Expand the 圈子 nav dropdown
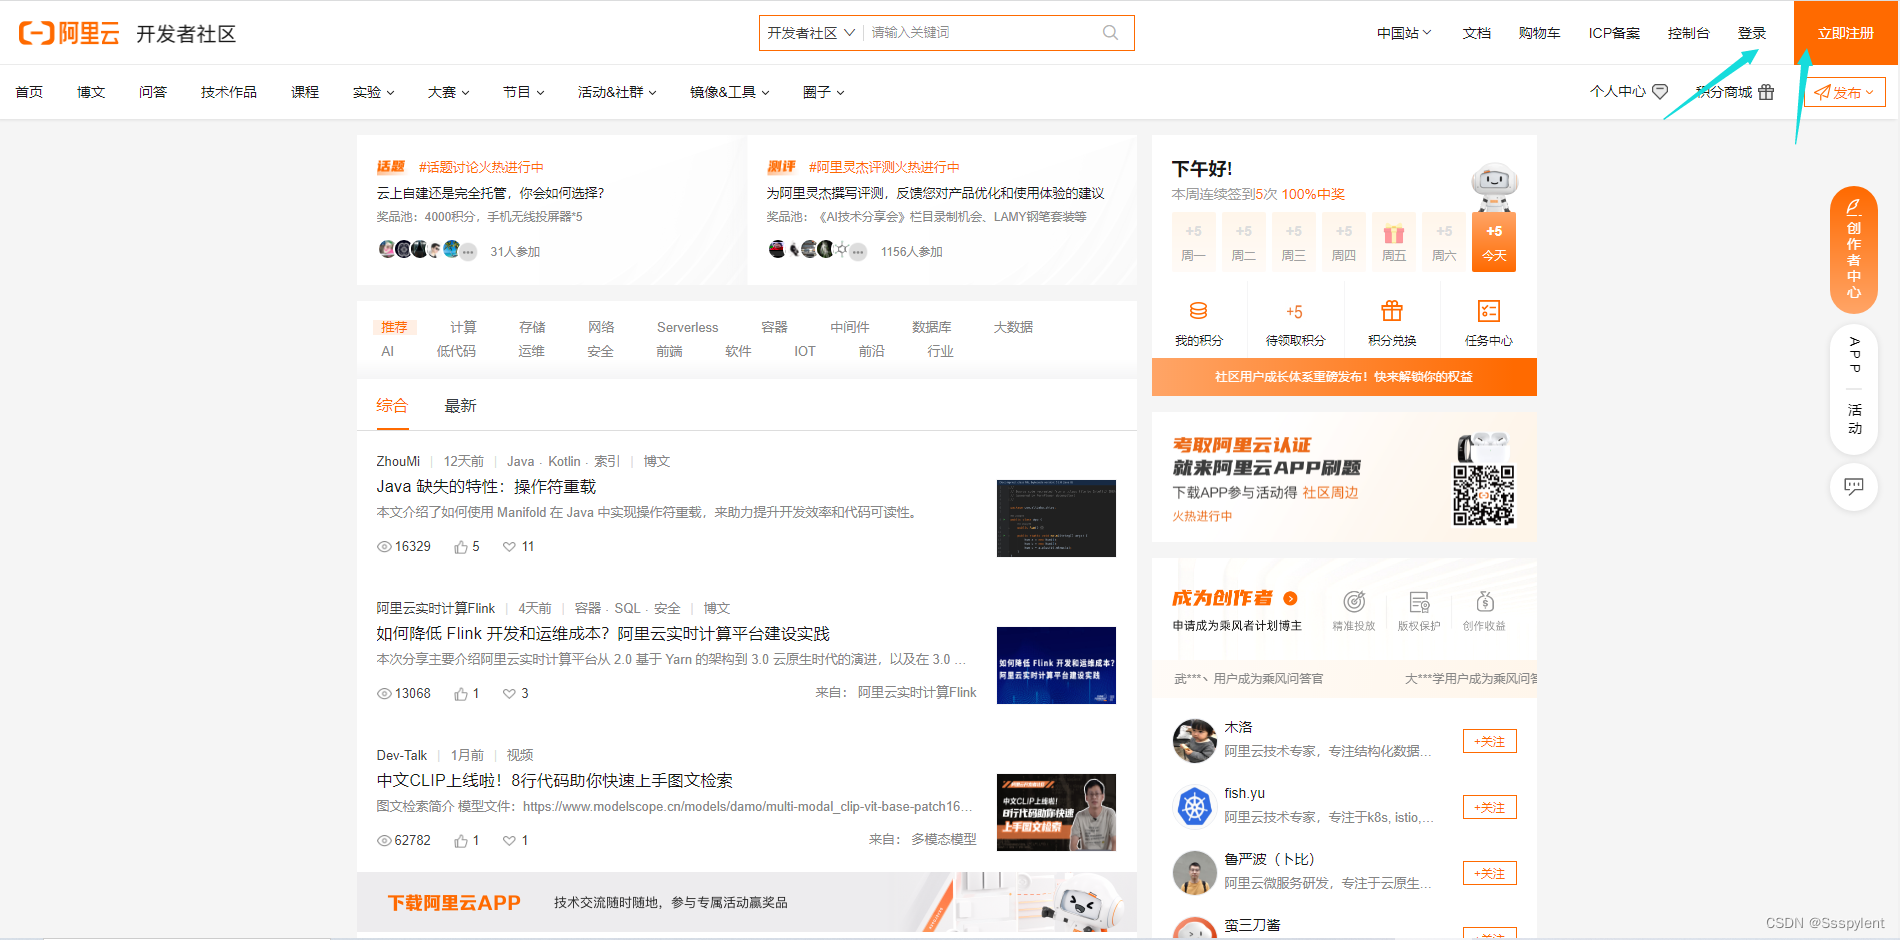This screenshot has height=940, width=1900. [x=824, y=92]
